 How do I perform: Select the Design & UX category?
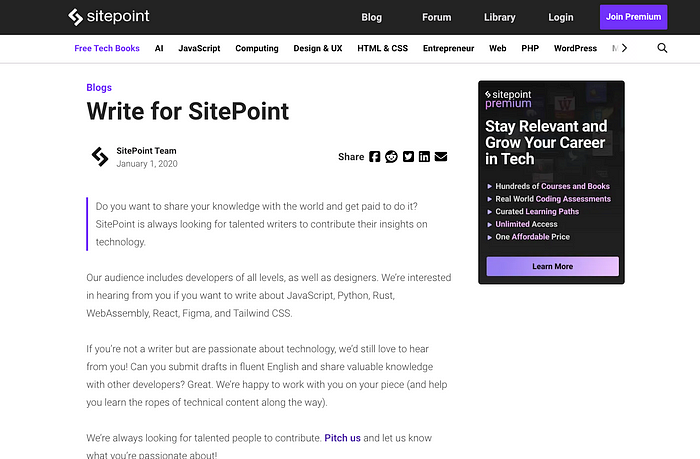pos(318,48)
